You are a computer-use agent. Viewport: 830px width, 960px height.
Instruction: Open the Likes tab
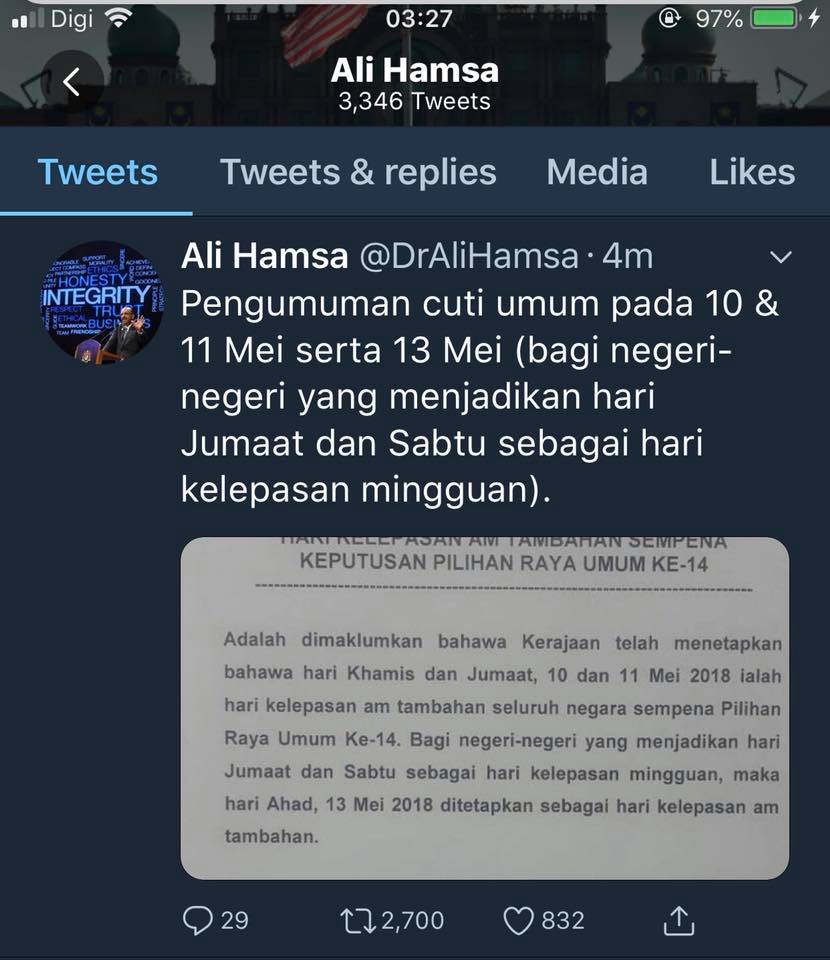click(752, 171)
